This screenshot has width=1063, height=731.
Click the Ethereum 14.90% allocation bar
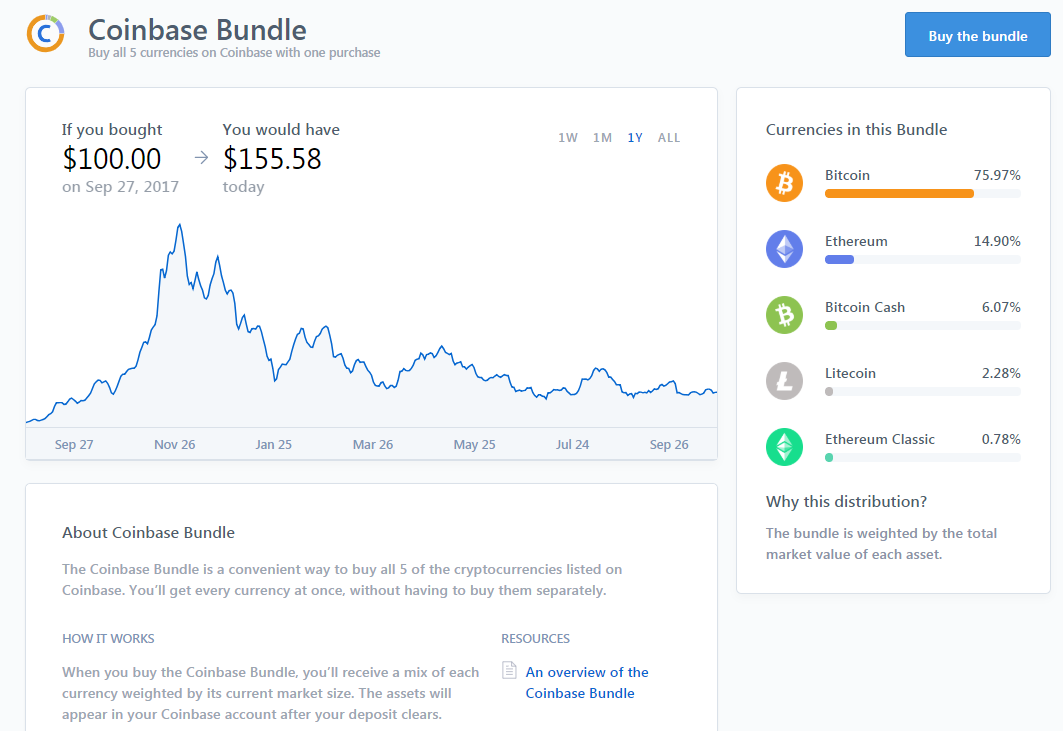pos(839,259)
